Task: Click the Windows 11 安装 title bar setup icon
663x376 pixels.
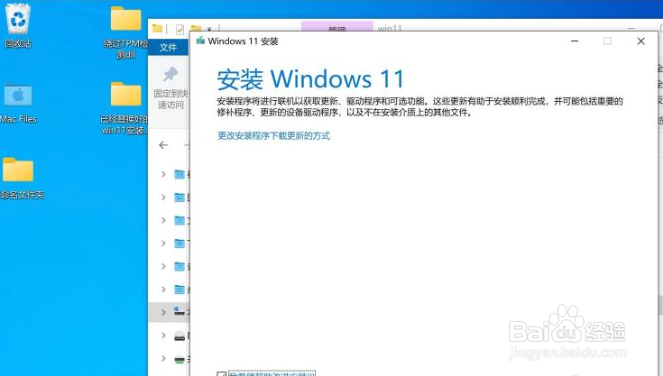Action: (200, 41)
